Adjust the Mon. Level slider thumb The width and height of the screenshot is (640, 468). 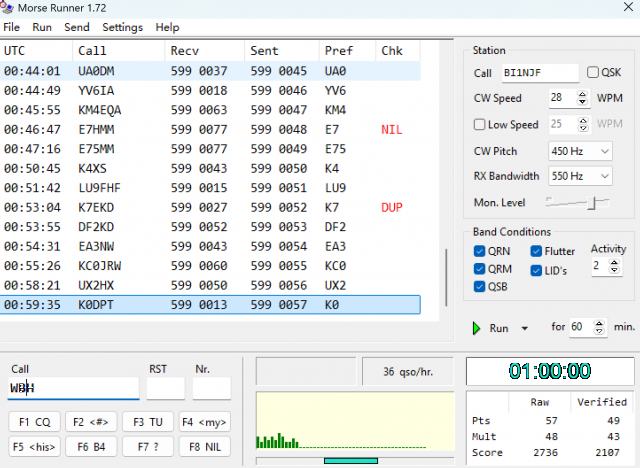pos(591,203)
